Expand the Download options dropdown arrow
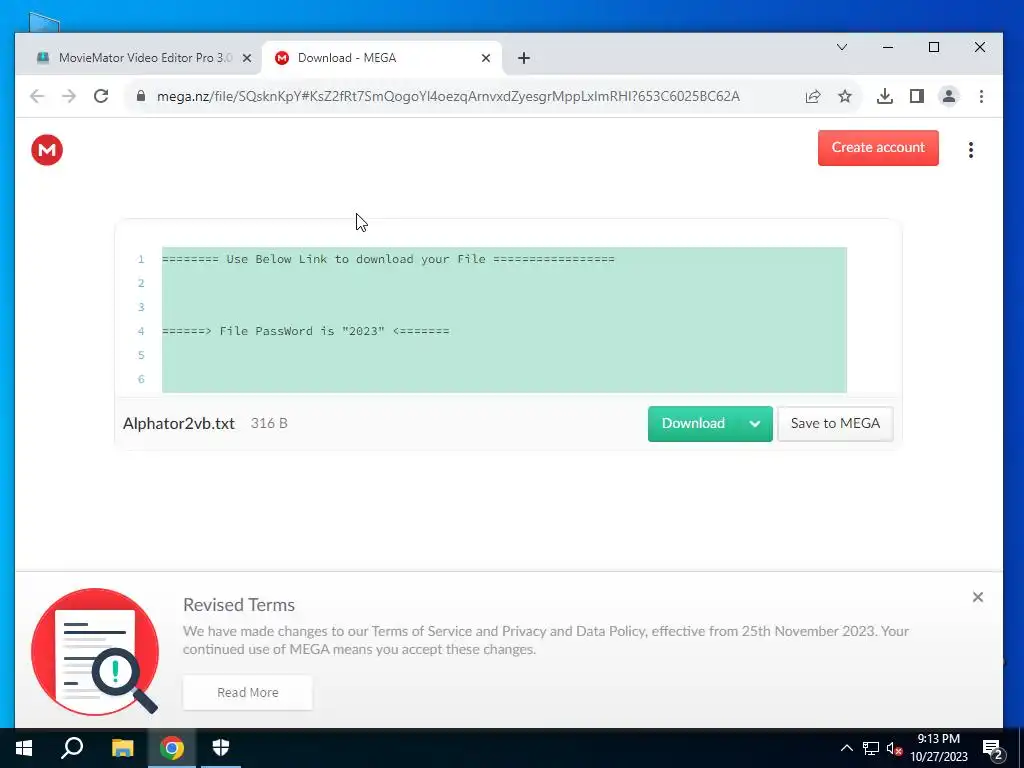The width and height of the screenshot is (1024, 768). [755, 424]
